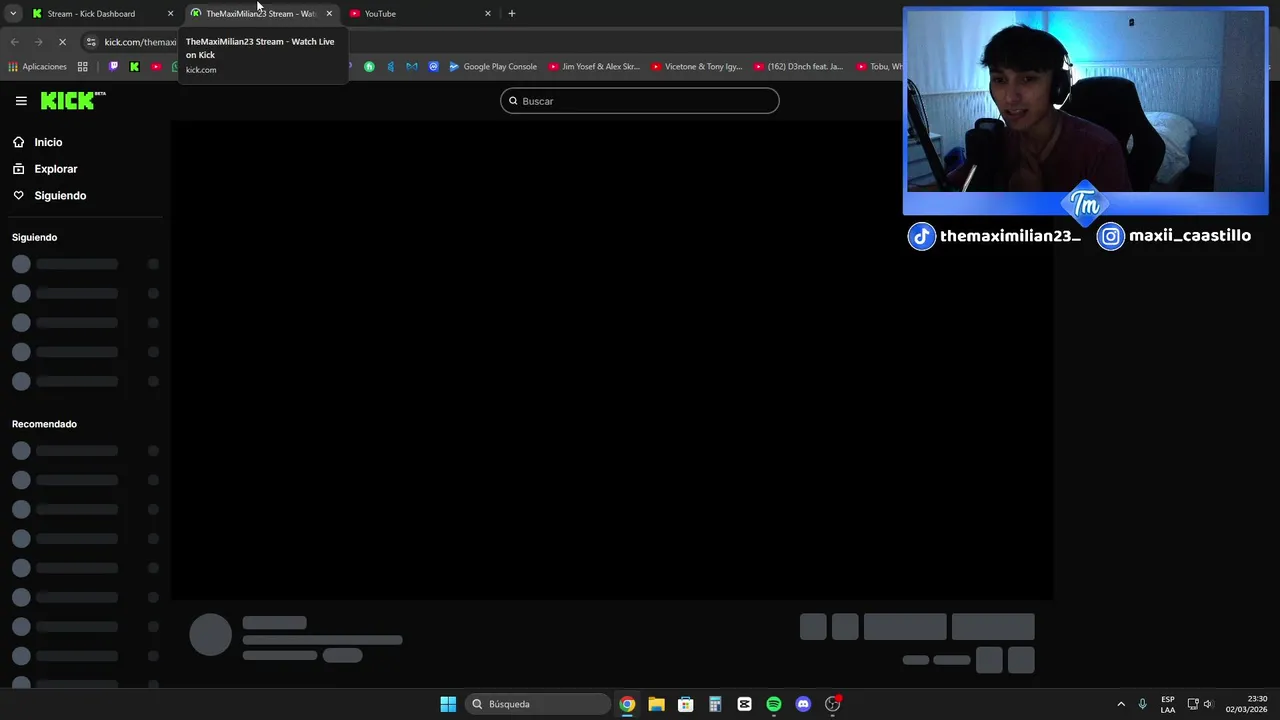Open the (162) D3nch feat. bookmark

799,67
